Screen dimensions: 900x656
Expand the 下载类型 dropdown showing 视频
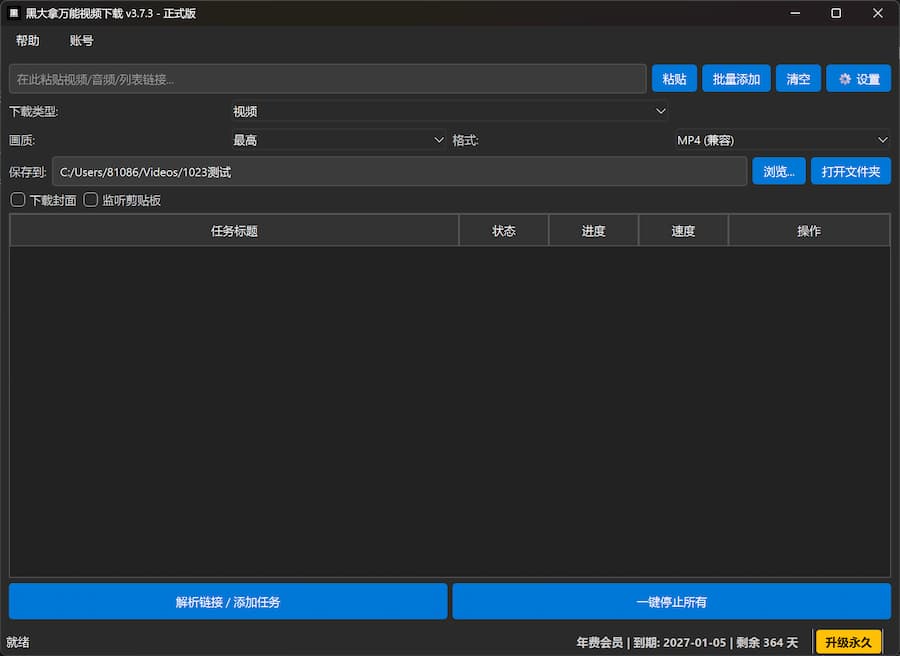pyautogui.click(x=449, y=111)
